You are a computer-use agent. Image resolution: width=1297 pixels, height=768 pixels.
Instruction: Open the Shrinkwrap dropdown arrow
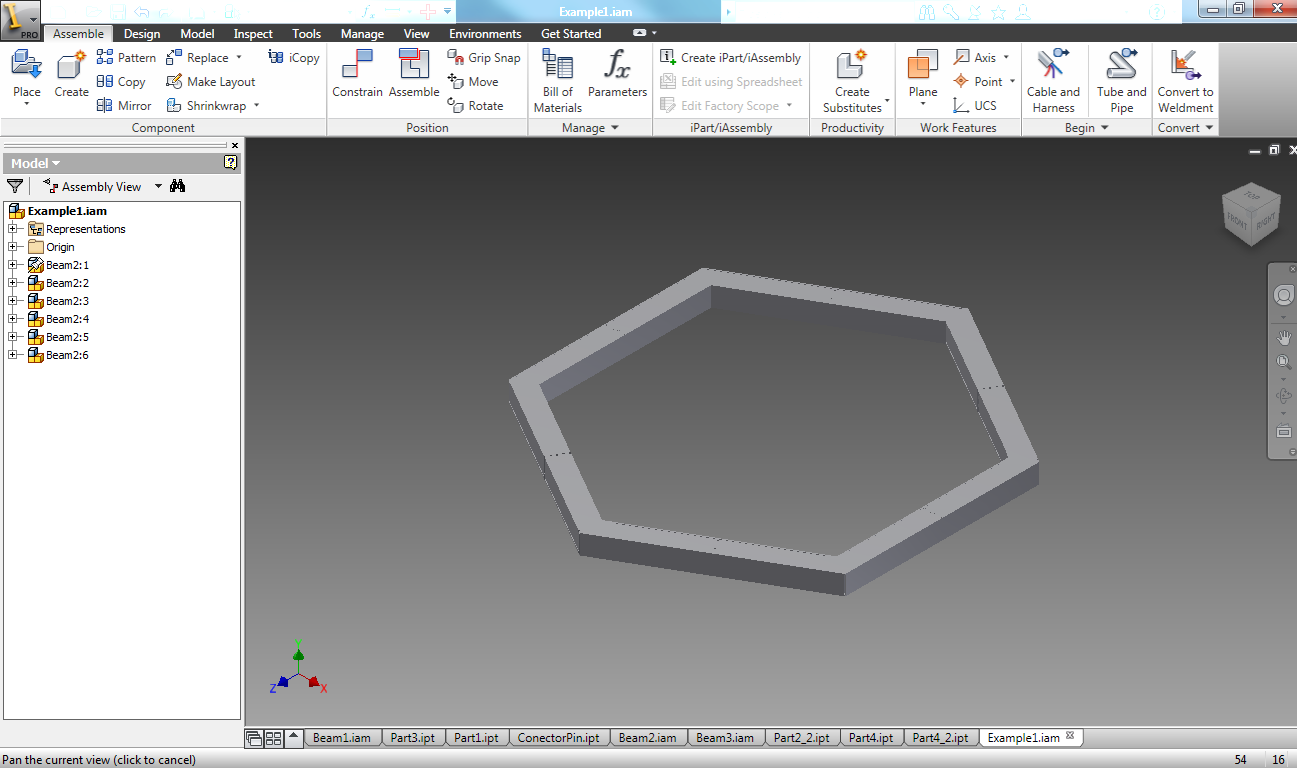pyautogui.click(x=256, y=106)
